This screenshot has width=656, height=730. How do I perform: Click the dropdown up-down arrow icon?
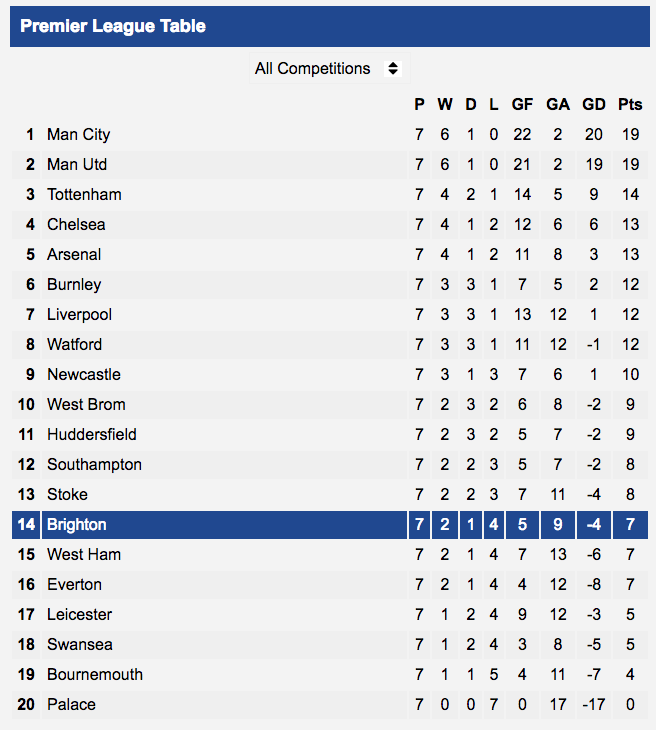(393, 68)
